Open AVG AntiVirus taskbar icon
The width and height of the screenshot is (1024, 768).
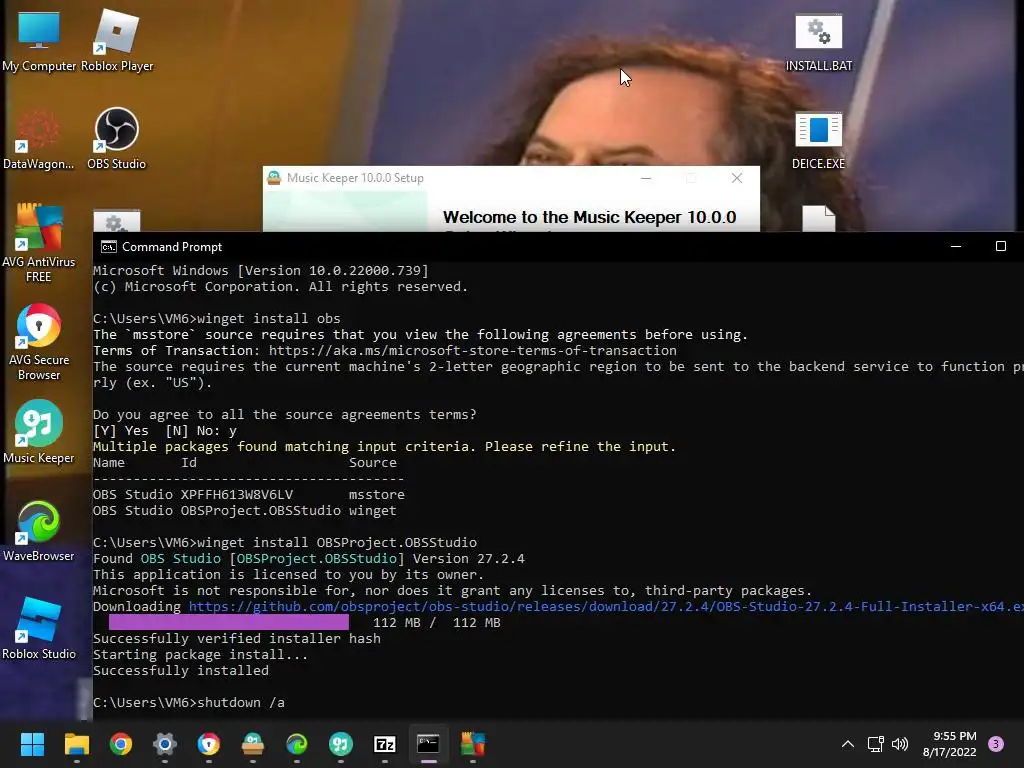coord(473,744)
